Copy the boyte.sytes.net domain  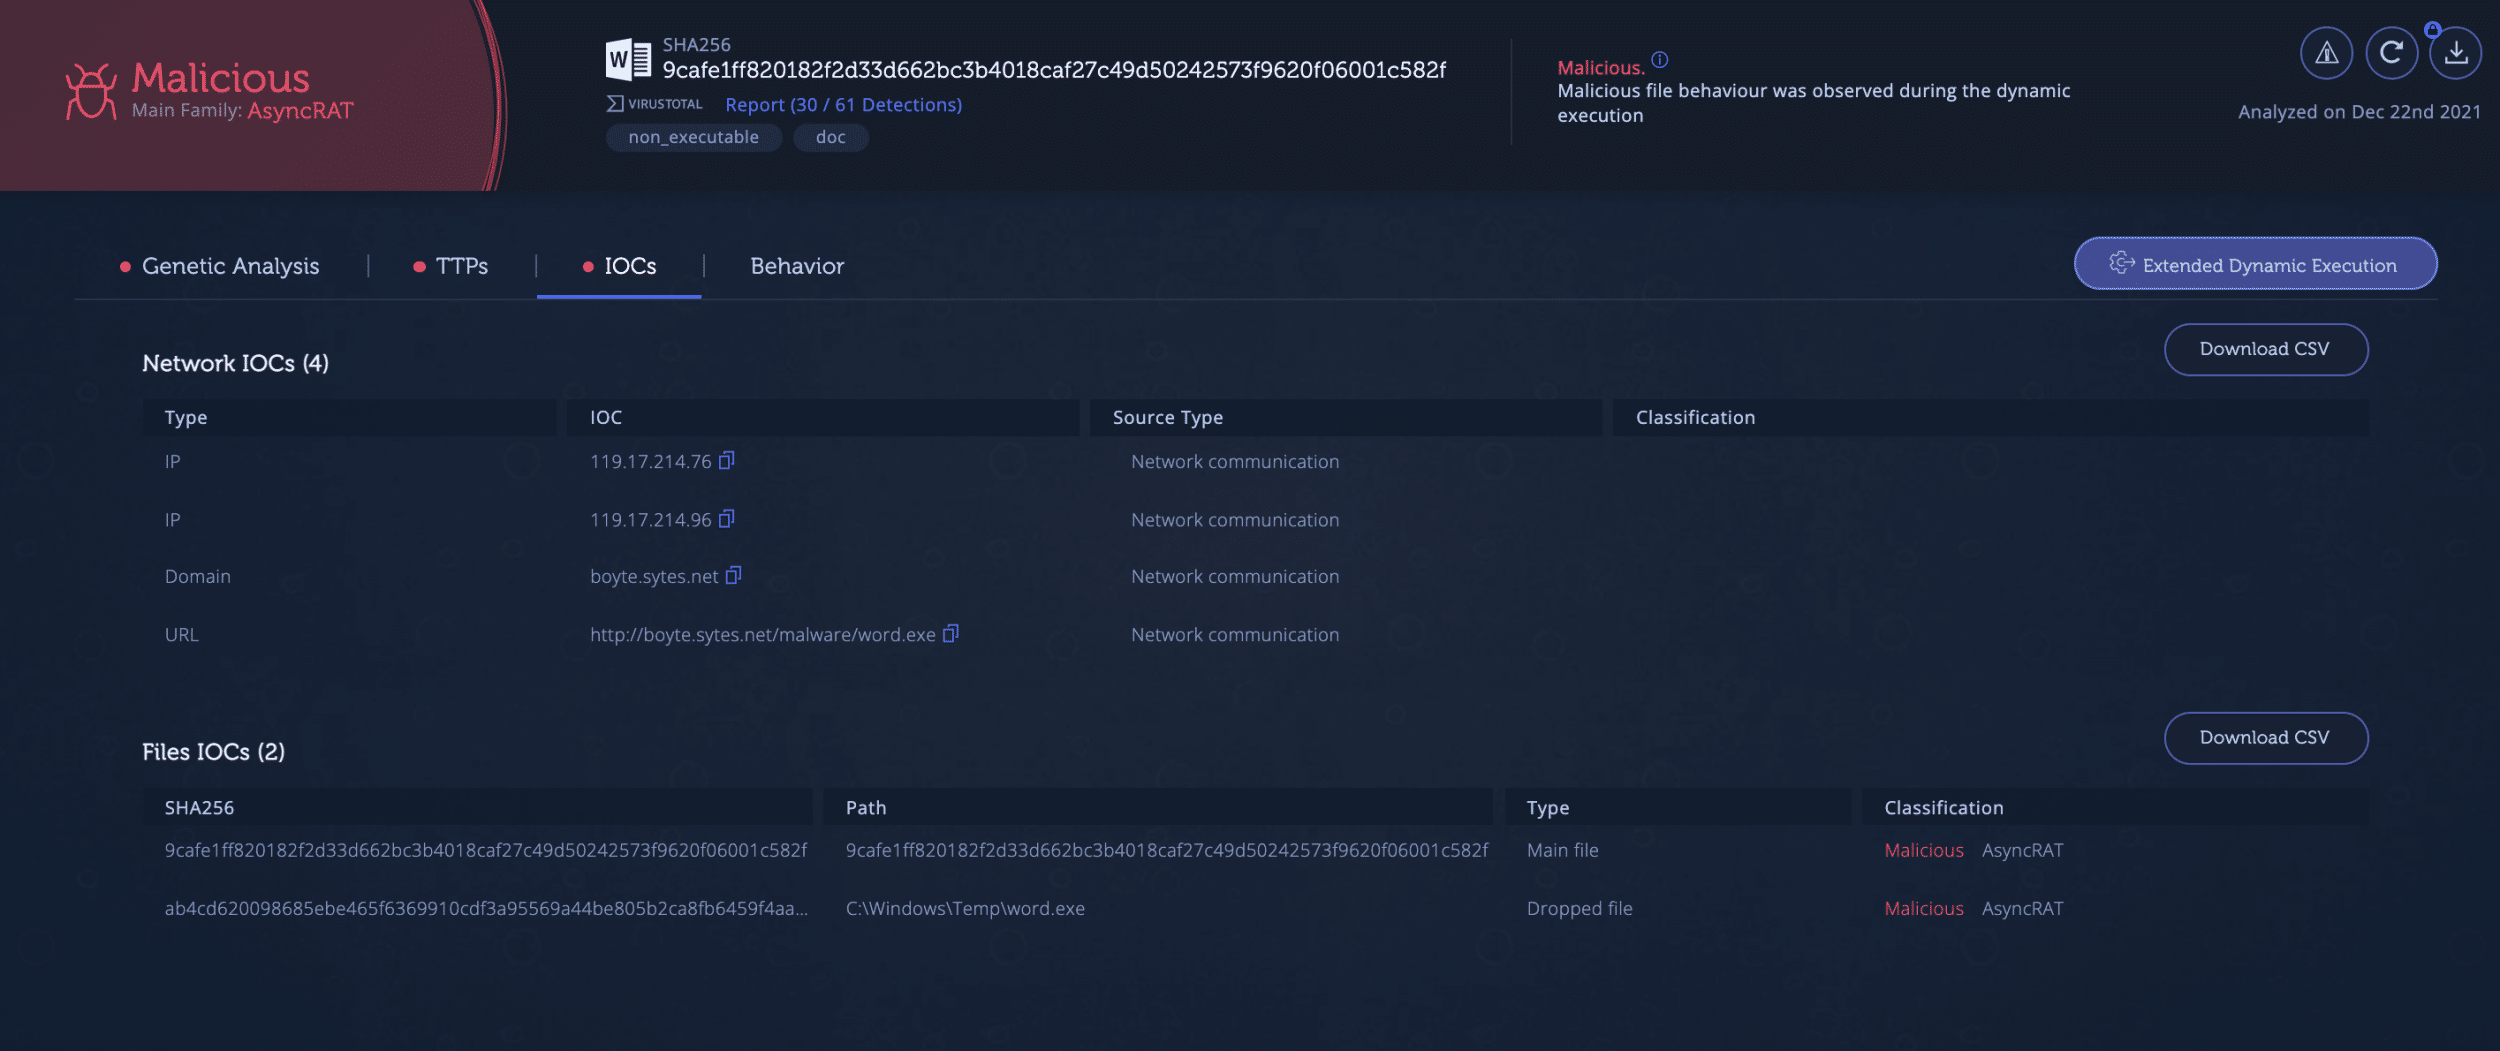click(733, 575)
